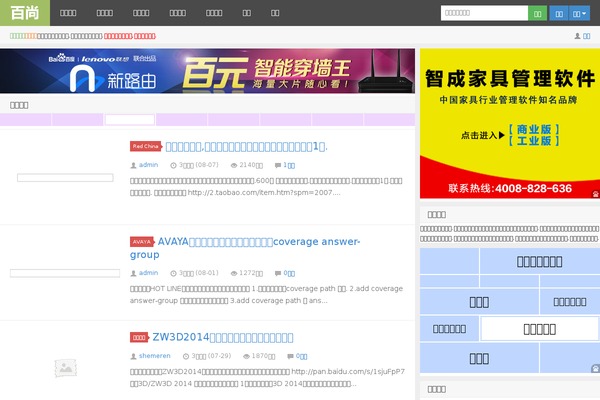Click the user login icon at top right

(577, 36)
